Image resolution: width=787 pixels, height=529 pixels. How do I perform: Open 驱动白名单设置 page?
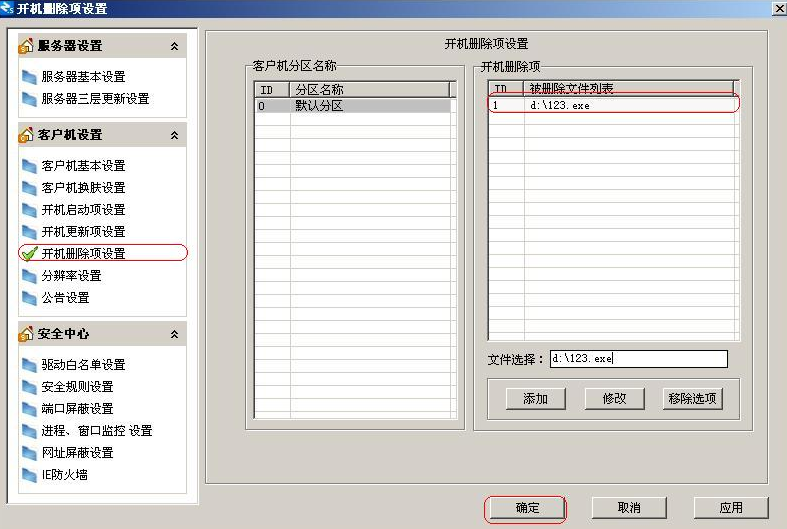[x=83, y=365]
